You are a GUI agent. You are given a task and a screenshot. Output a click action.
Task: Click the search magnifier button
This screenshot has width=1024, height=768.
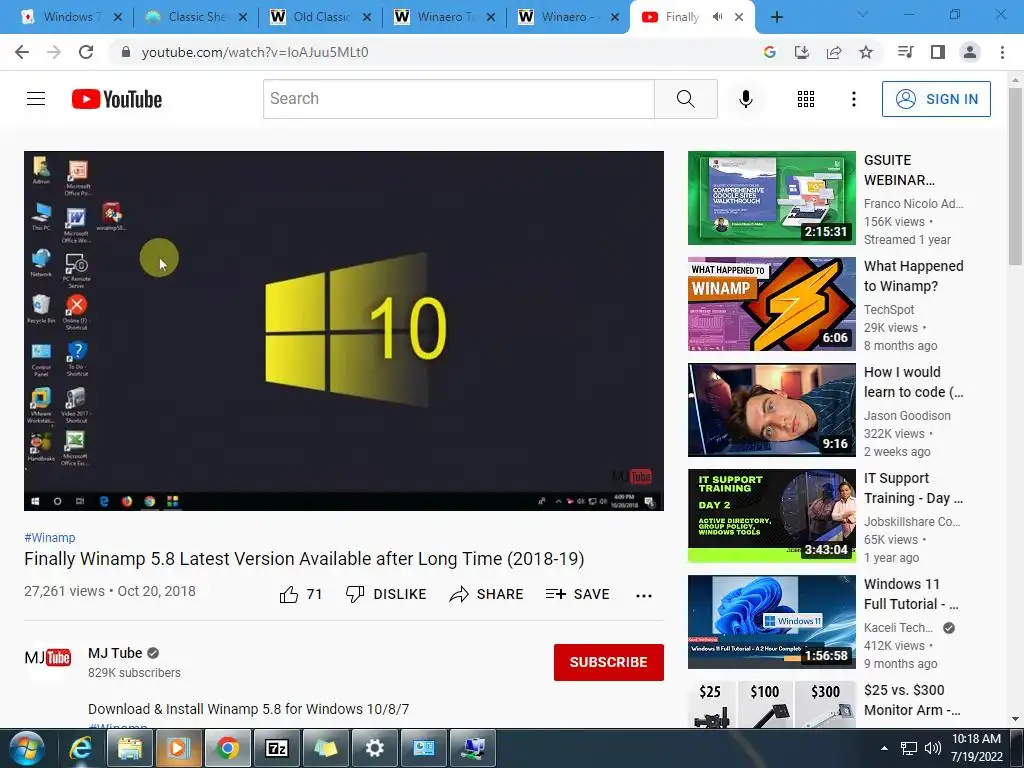[x=686, y=99]
